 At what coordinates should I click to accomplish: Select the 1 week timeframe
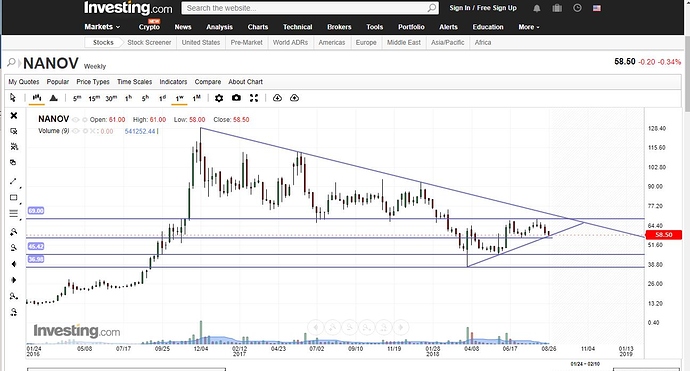point(180,98)
